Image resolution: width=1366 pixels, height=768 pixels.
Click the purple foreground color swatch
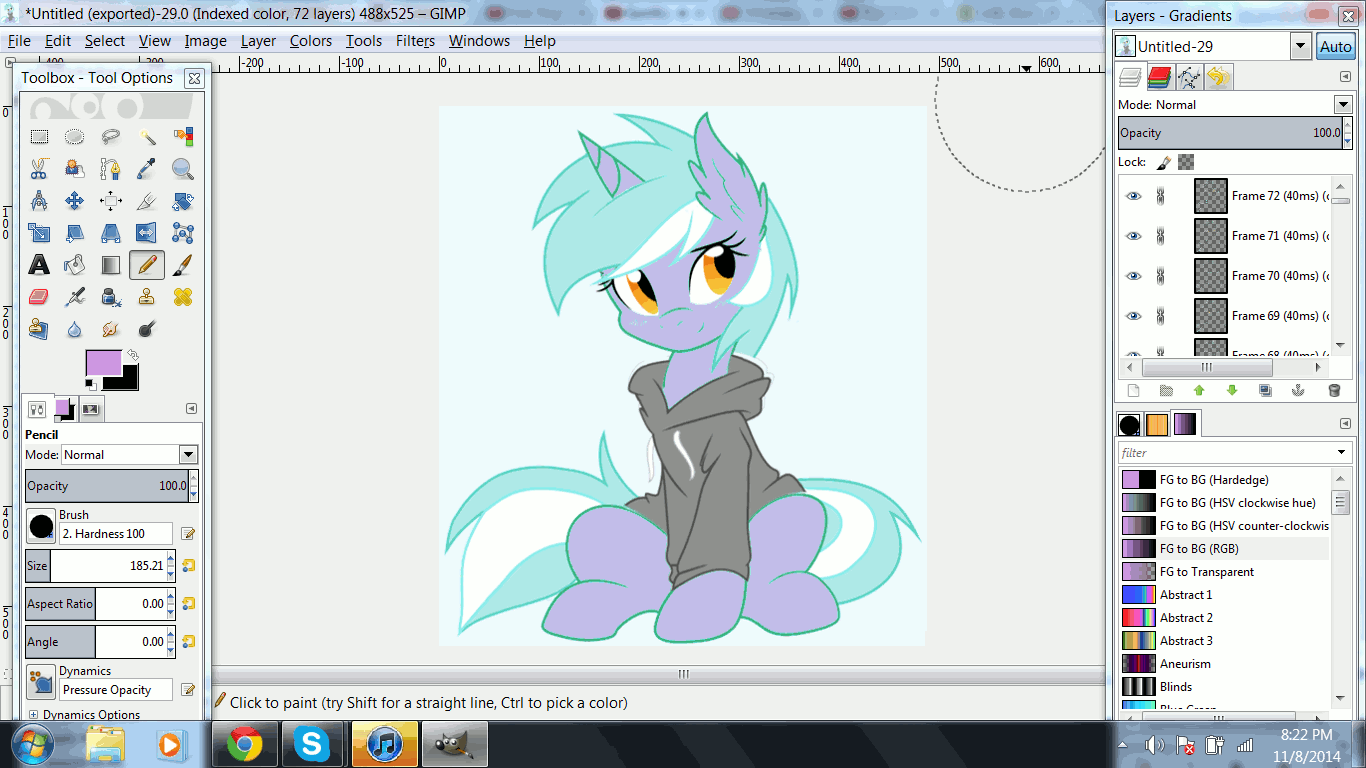tap(103, 362)
